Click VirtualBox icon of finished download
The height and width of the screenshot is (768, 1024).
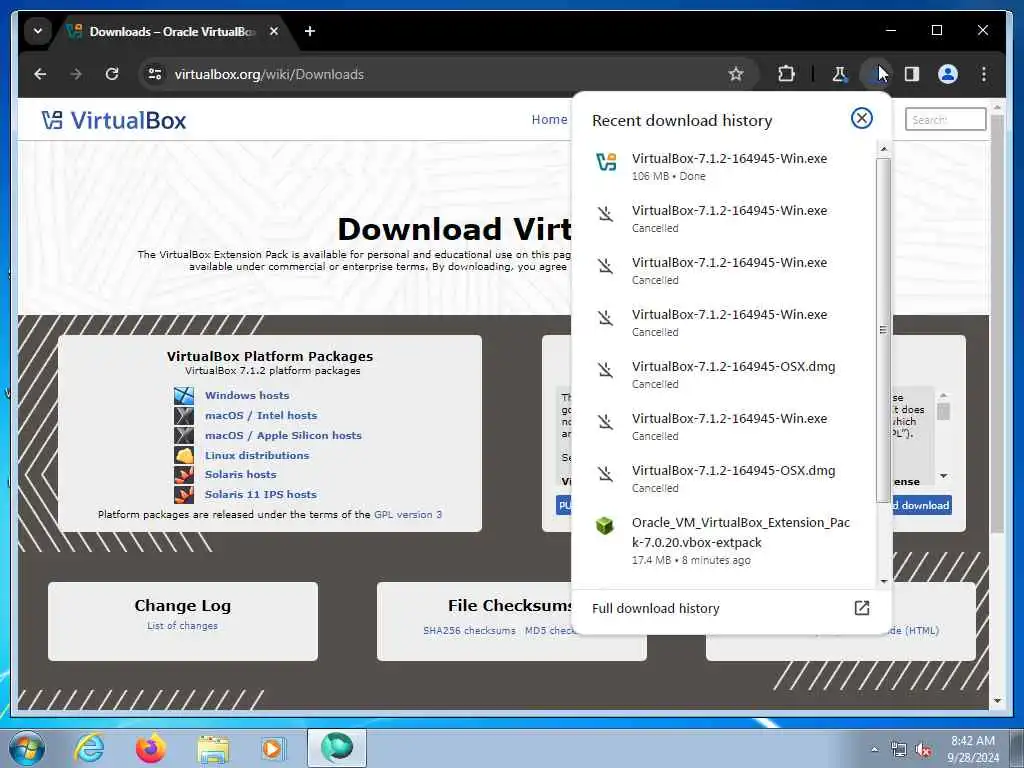[606, 161]
